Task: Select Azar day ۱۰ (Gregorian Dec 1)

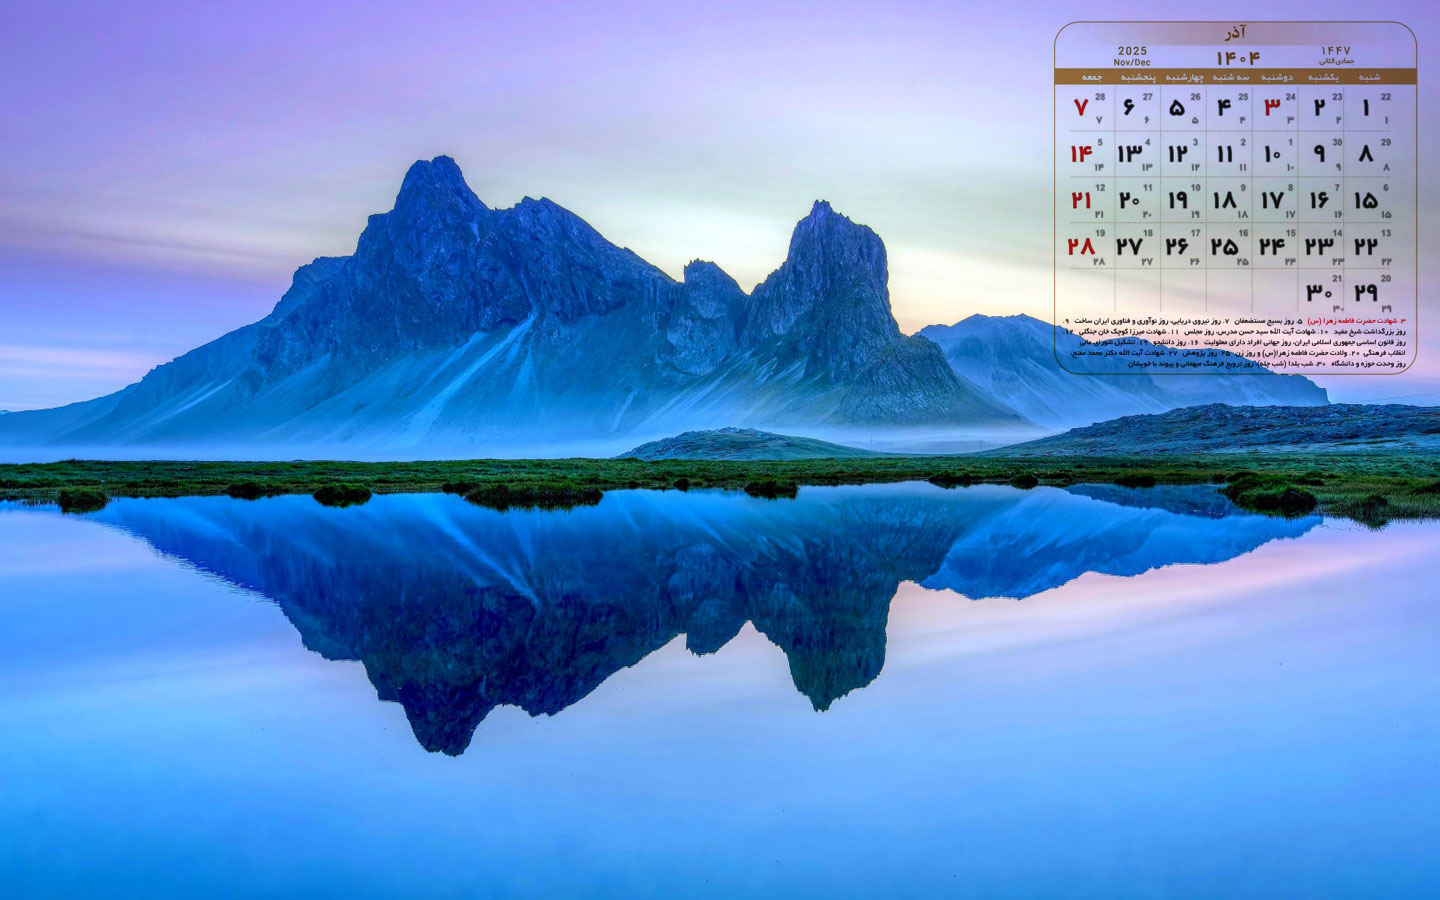Action: [x=1272, y=154]
